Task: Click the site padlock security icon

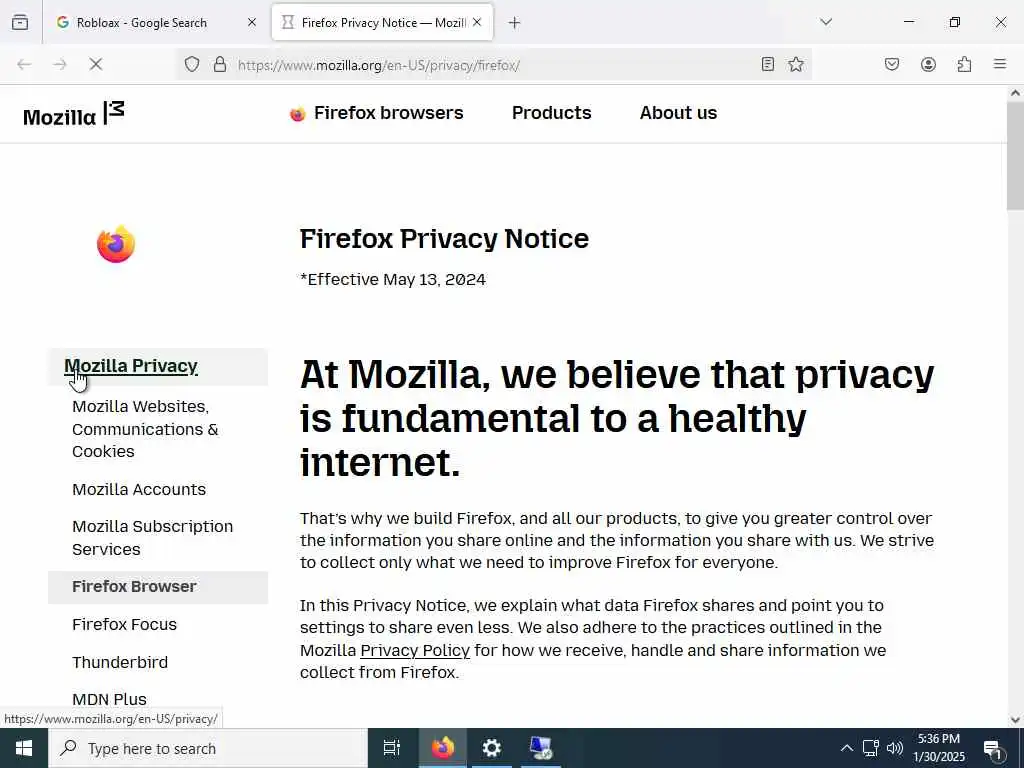Action: click(220, 65)
